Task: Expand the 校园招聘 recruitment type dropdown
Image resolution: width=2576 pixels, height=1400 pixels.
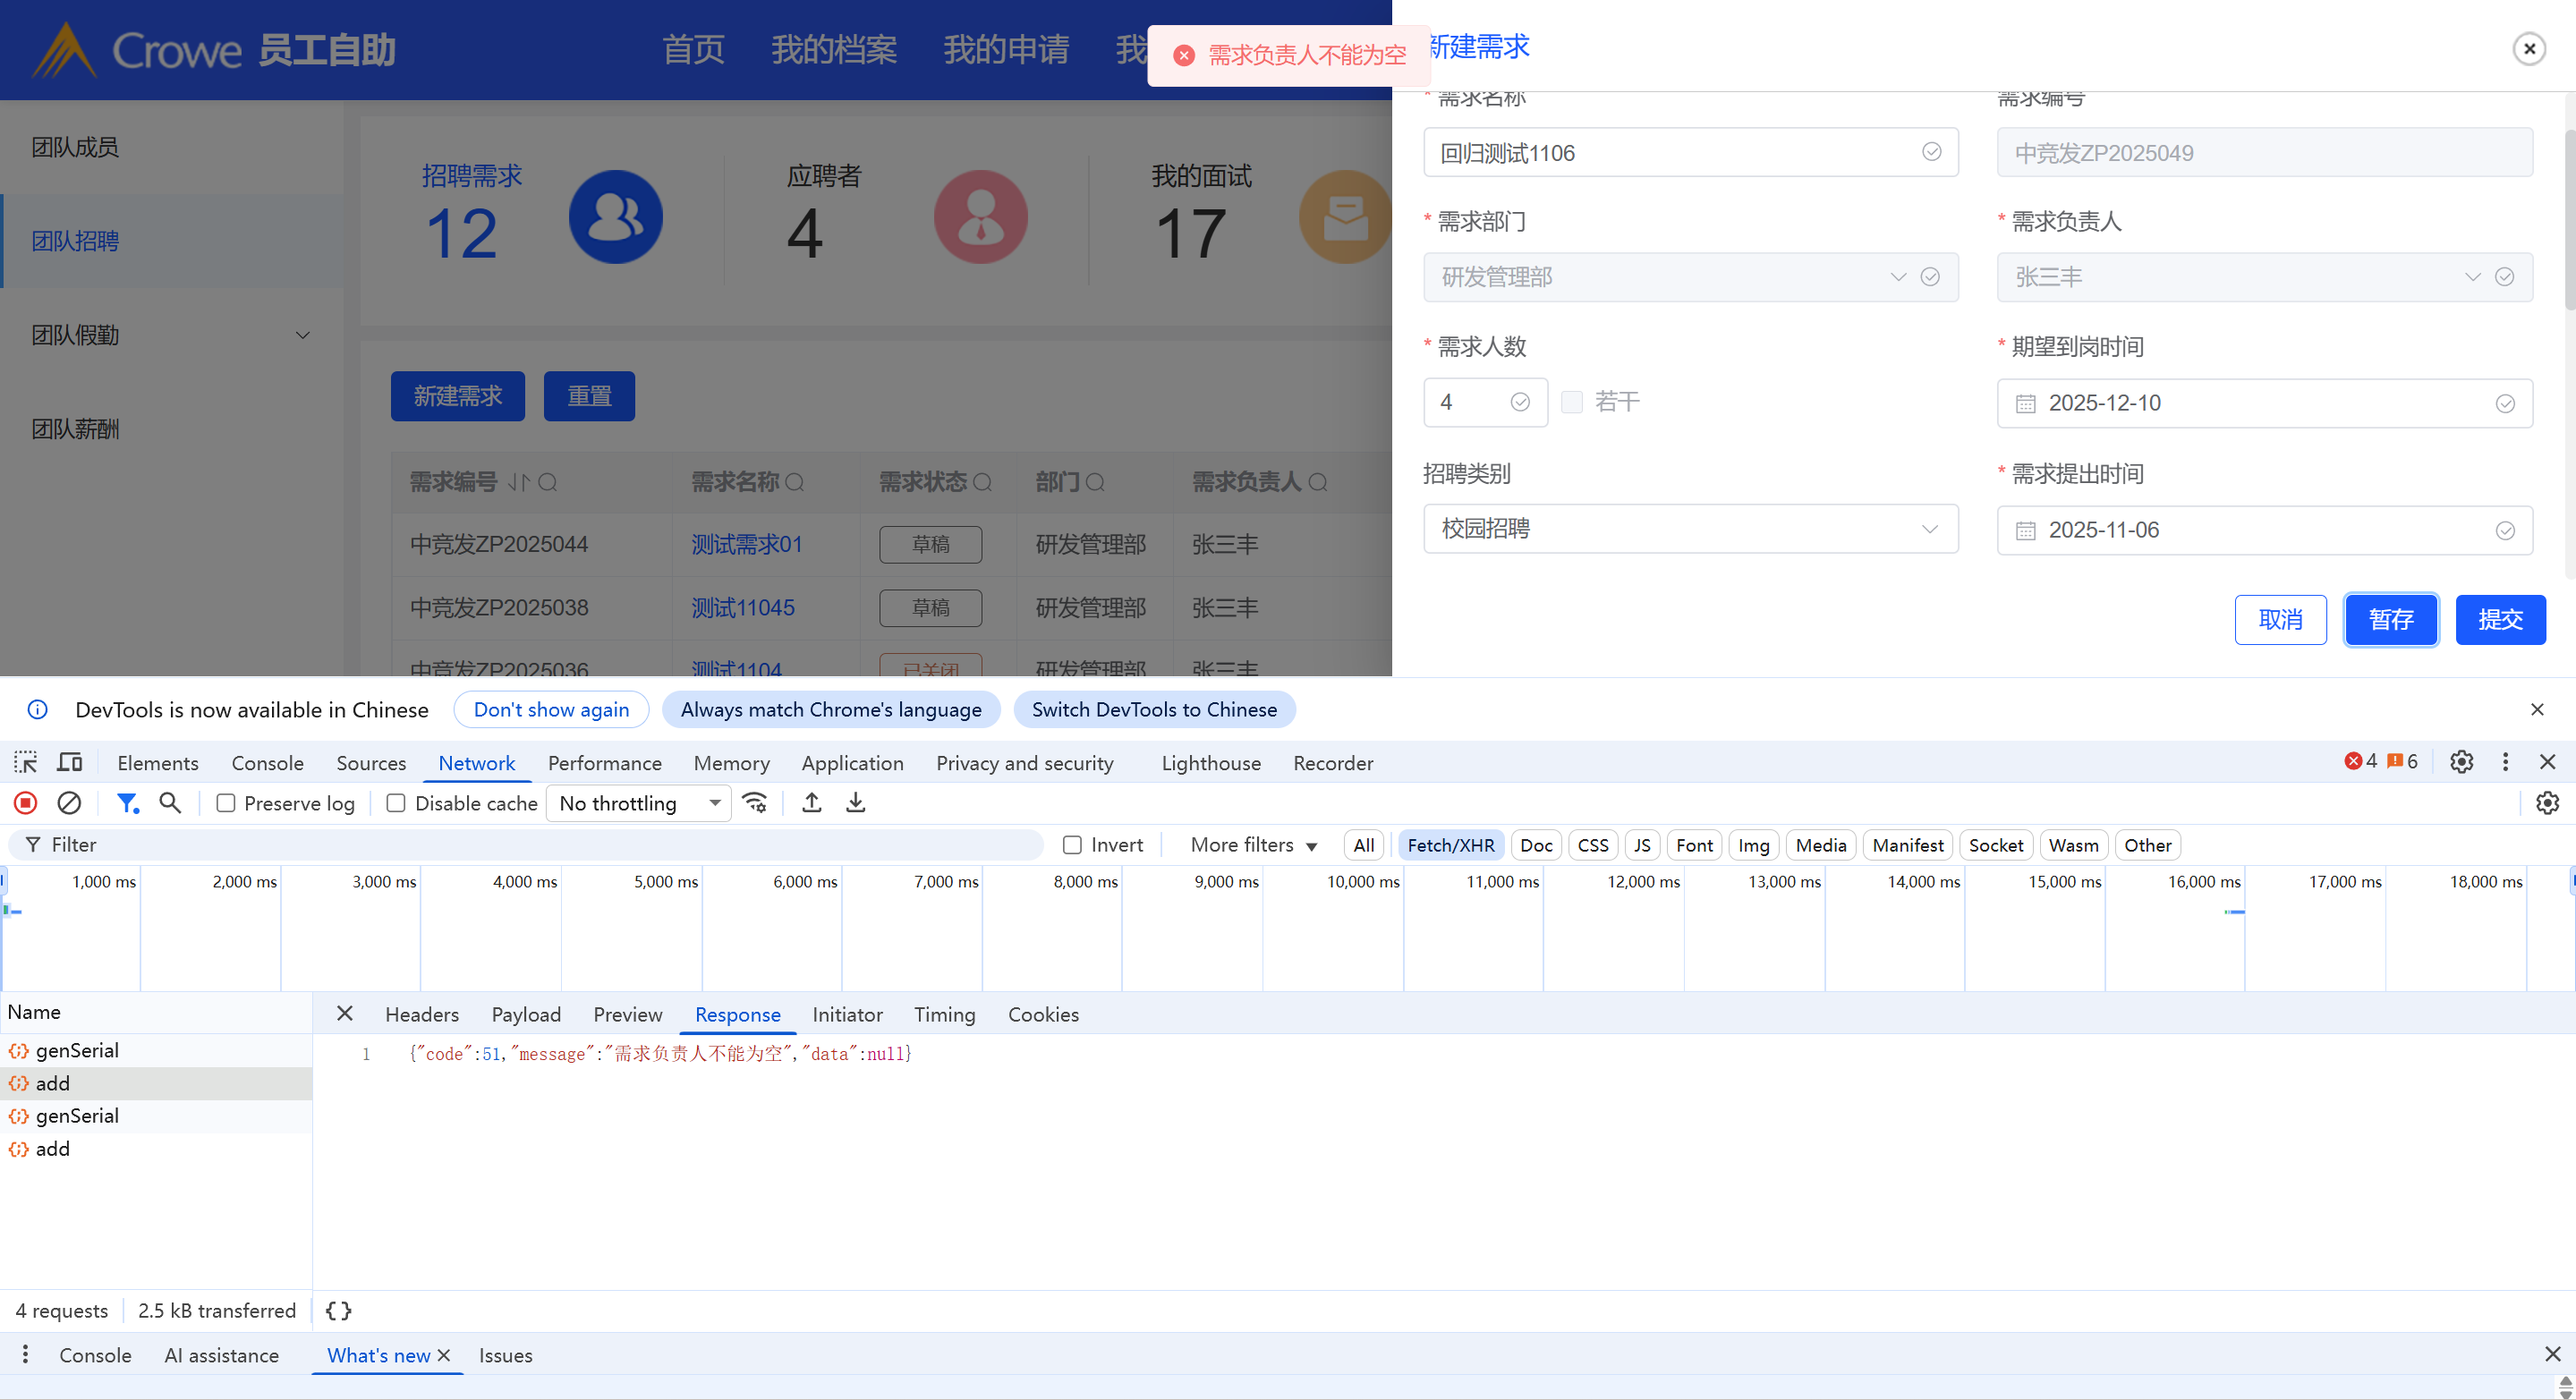Action: coord(1690,529)
